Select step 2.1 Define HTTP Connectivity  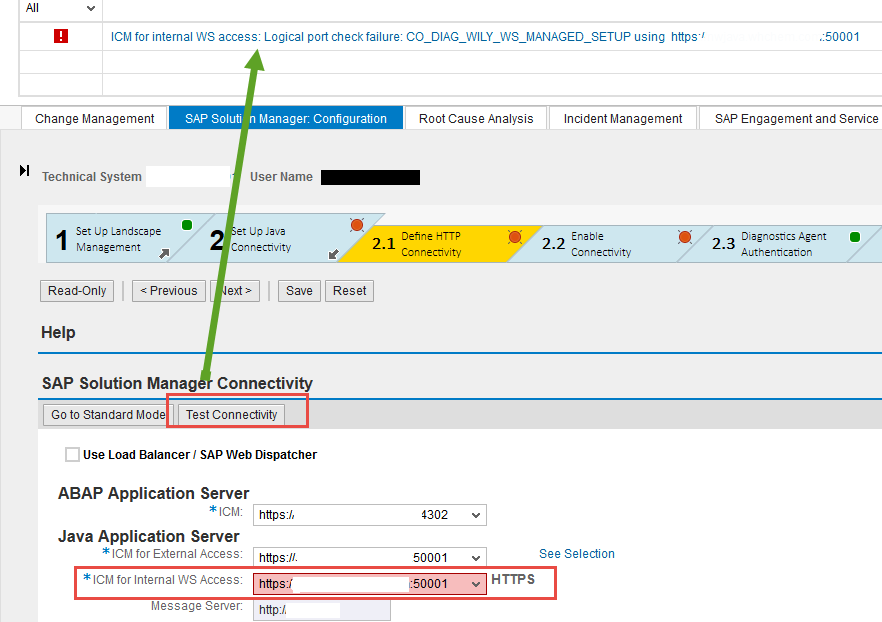[x=439, y=244]
